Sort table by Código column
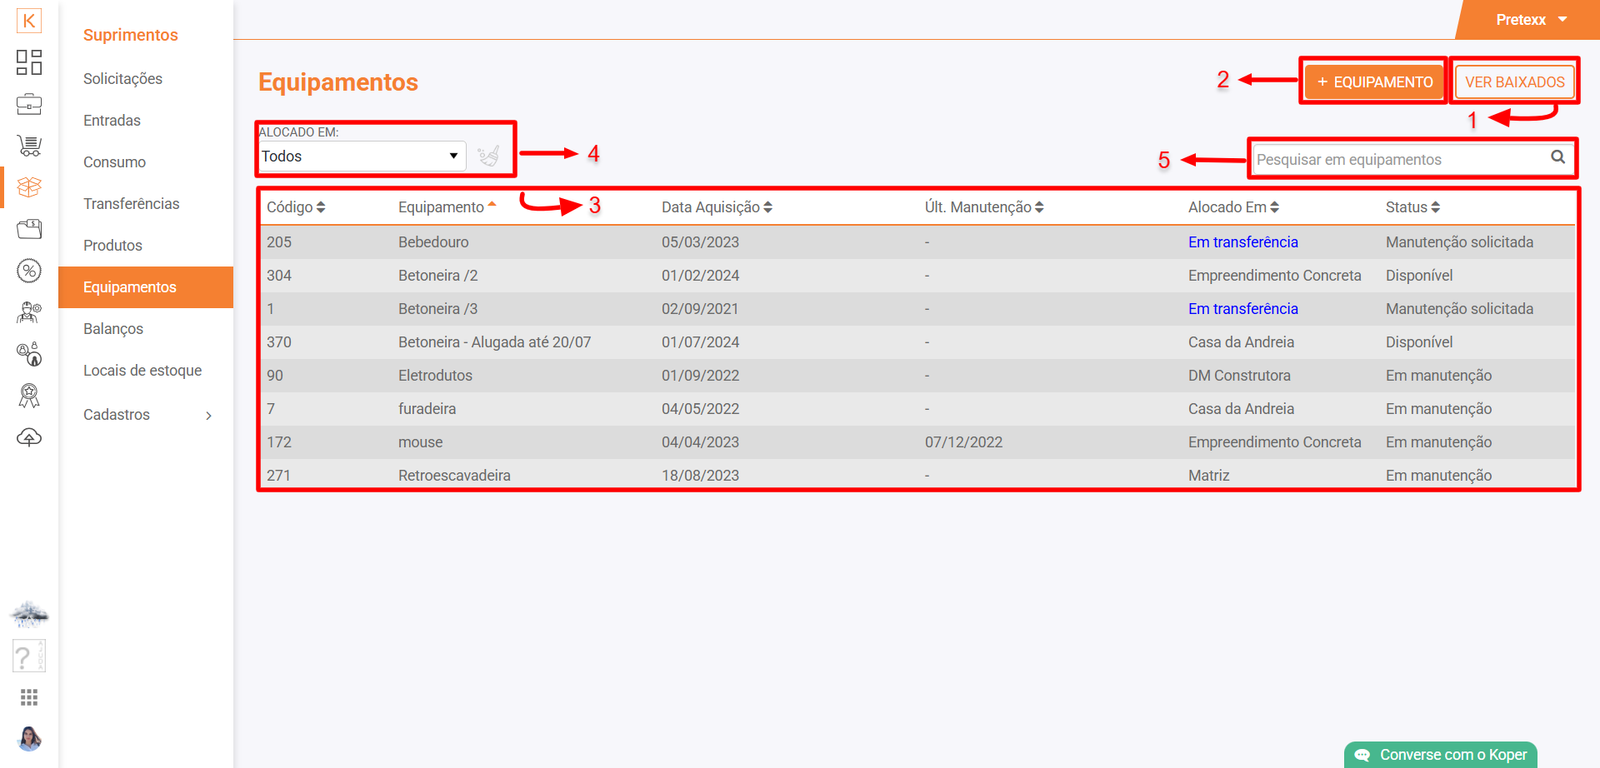 tap(296, 207)
